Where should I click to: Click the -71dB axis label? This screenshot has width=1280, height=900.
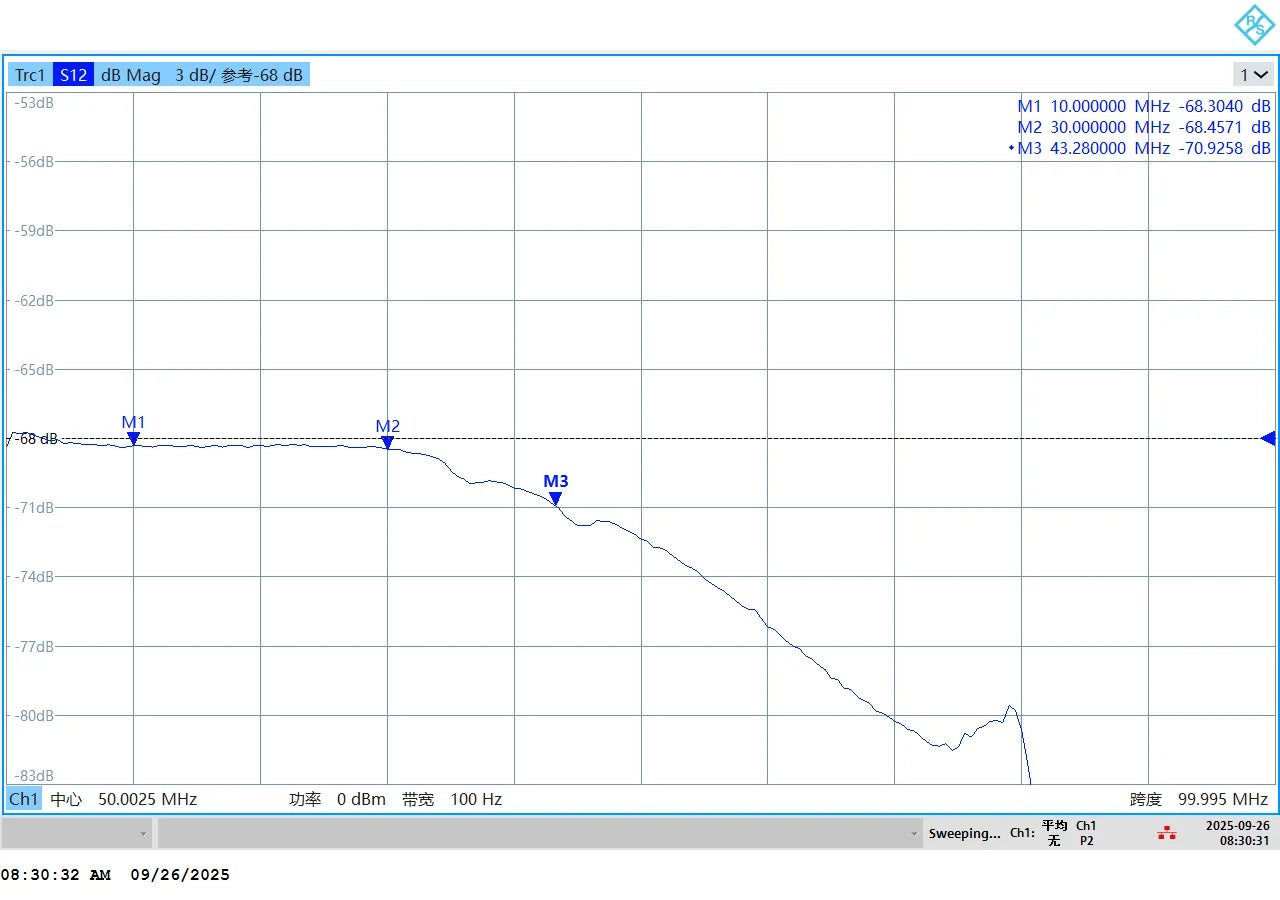click(x=34, y=507)
